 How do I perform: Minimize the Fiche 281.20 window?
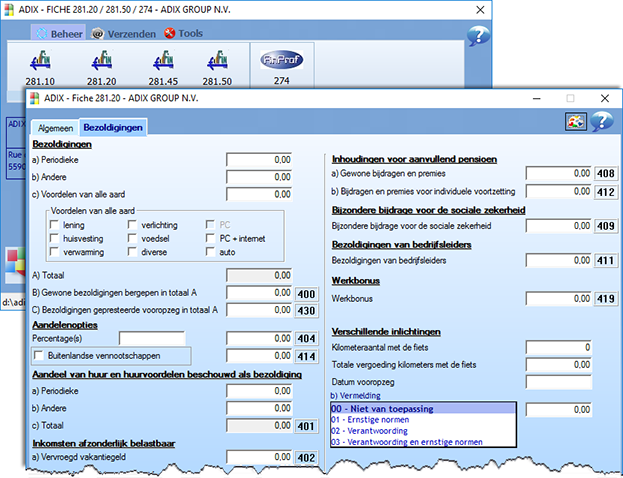tap(537, 98)
